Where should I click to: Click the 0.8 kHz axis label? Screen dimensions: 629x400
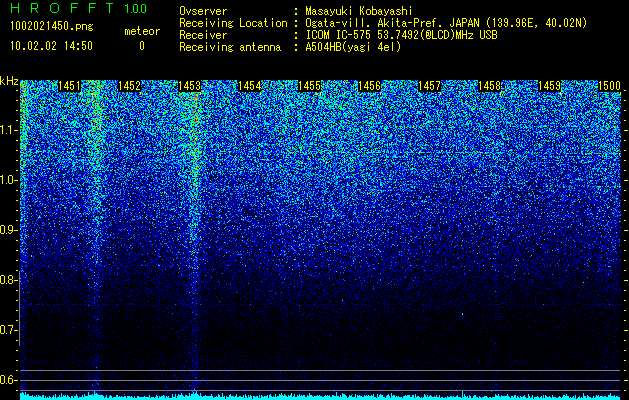(9, 280)
